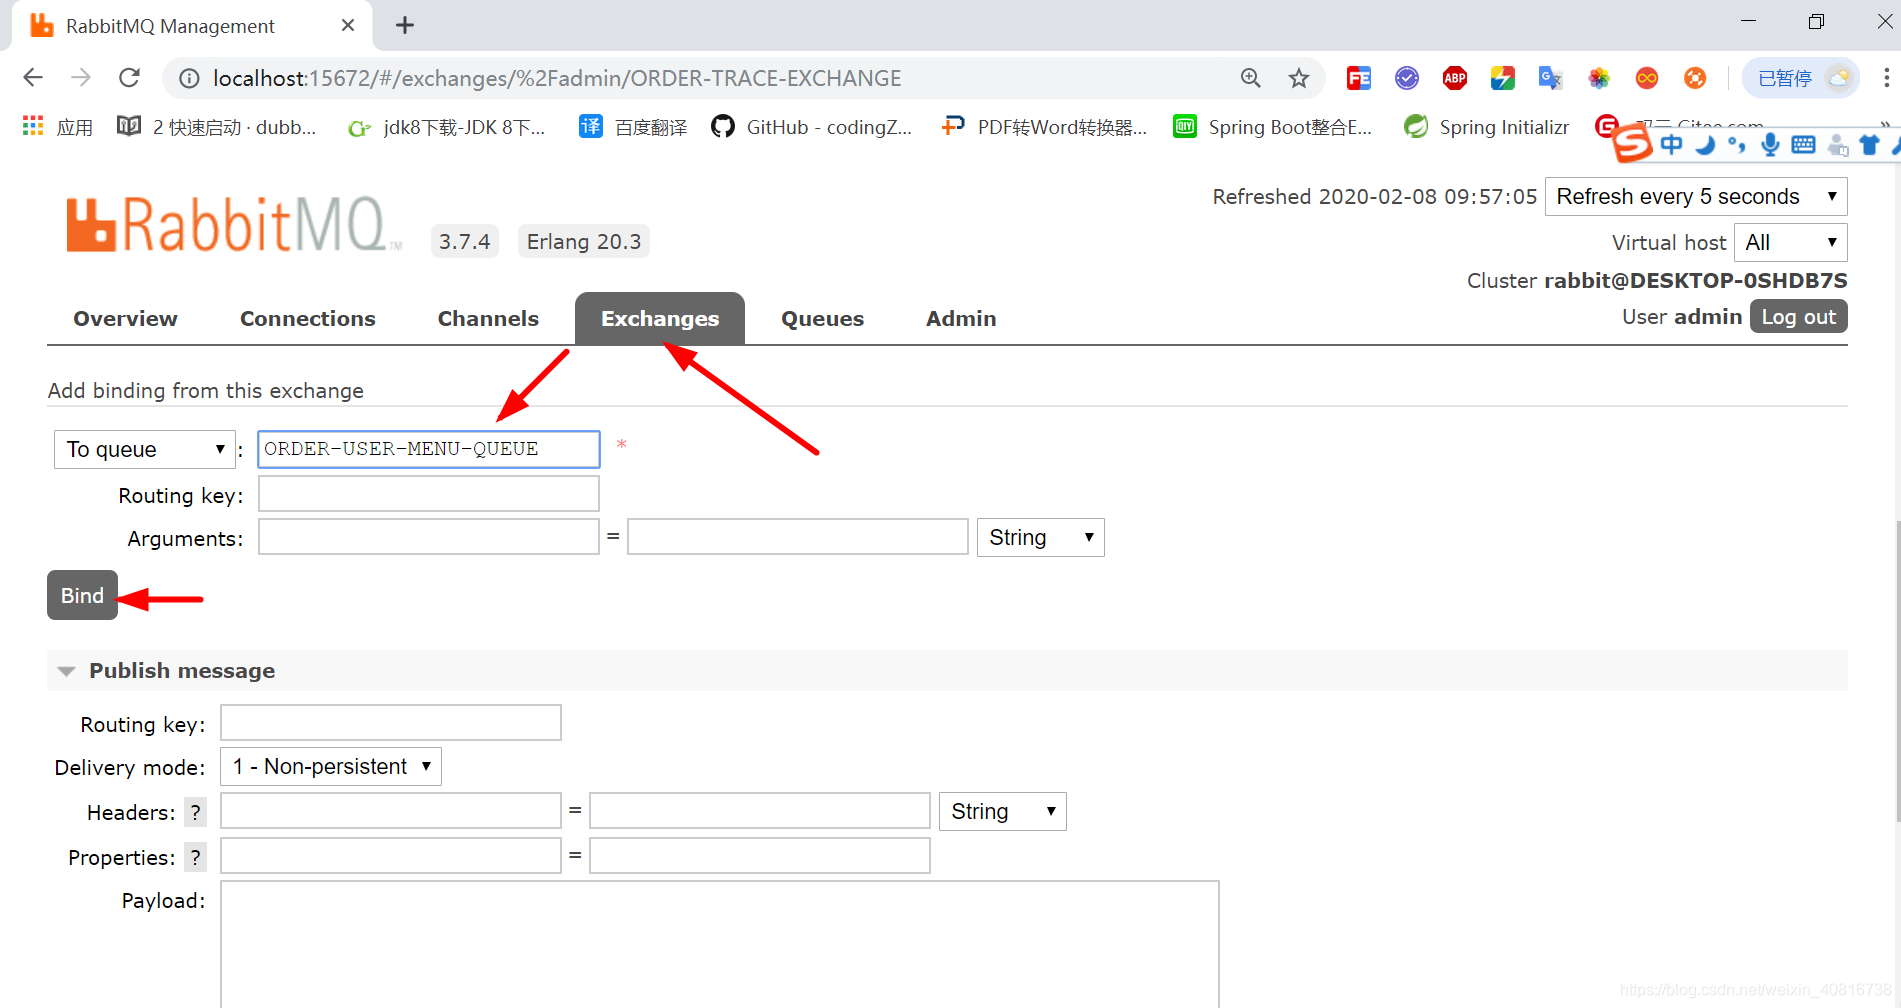Screen dimensions: 1901x1008
Task: Switch to the Admin tab
Action: pyautogui.click(x=961, y=319)
